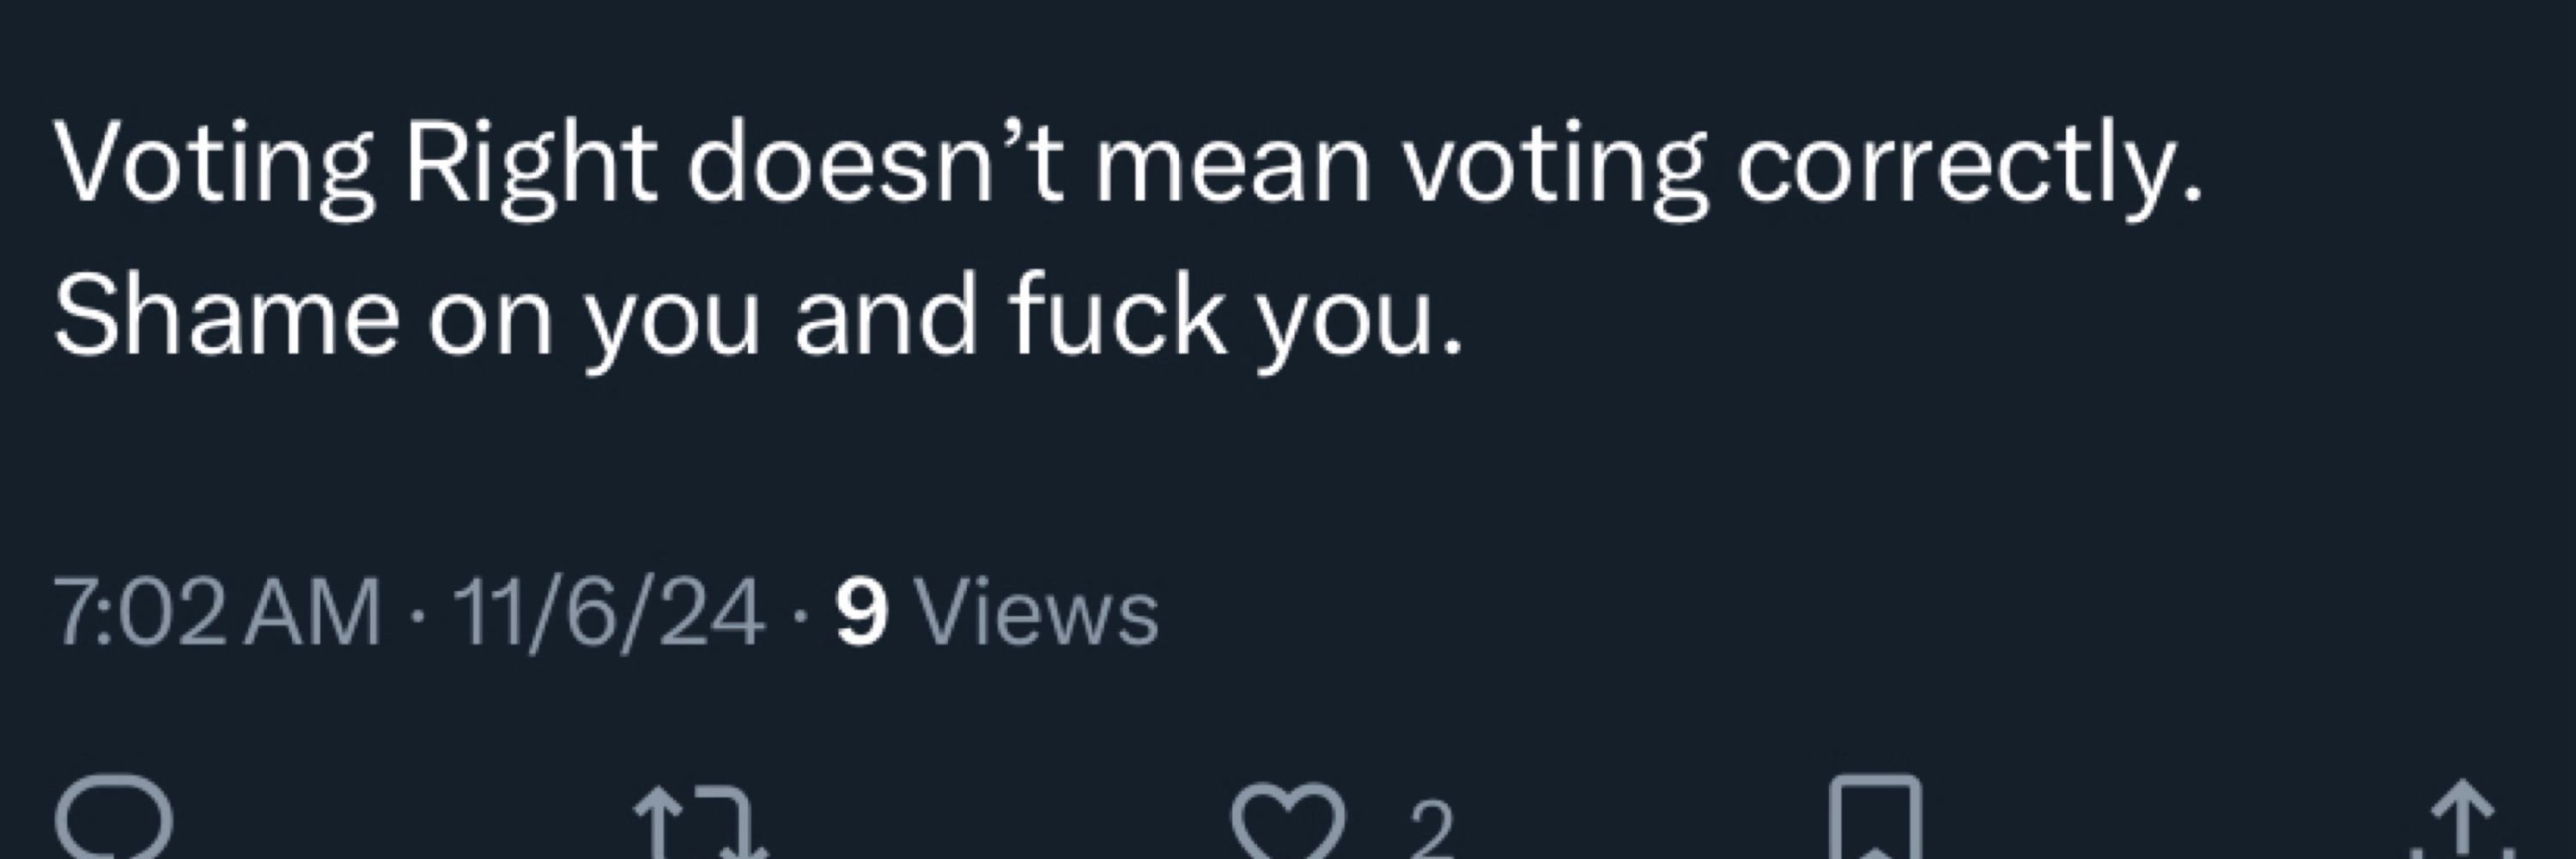The height and width of the screenshot is (859, 2576).
Task: Click the word "Shame" starting second line
Action: pyautogui.click(x=227, y=314)
